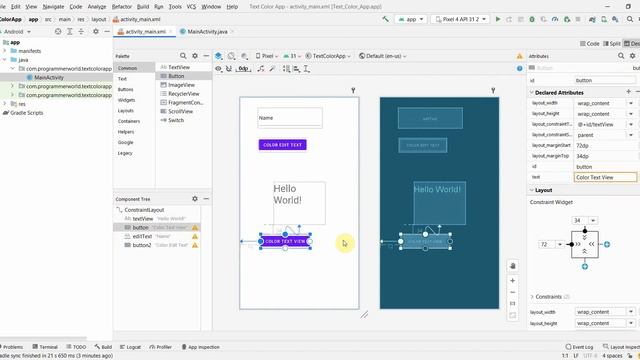
Task: Add bottom constraint with plus circle
Action: pos(585,267)
